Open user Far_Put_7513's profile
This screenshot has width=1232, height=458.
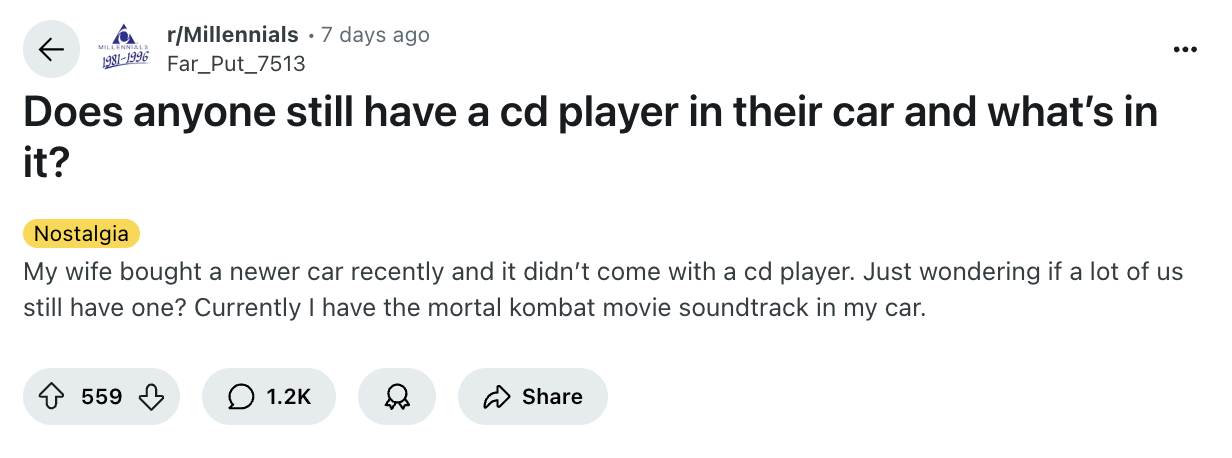[x=235, y=64]
